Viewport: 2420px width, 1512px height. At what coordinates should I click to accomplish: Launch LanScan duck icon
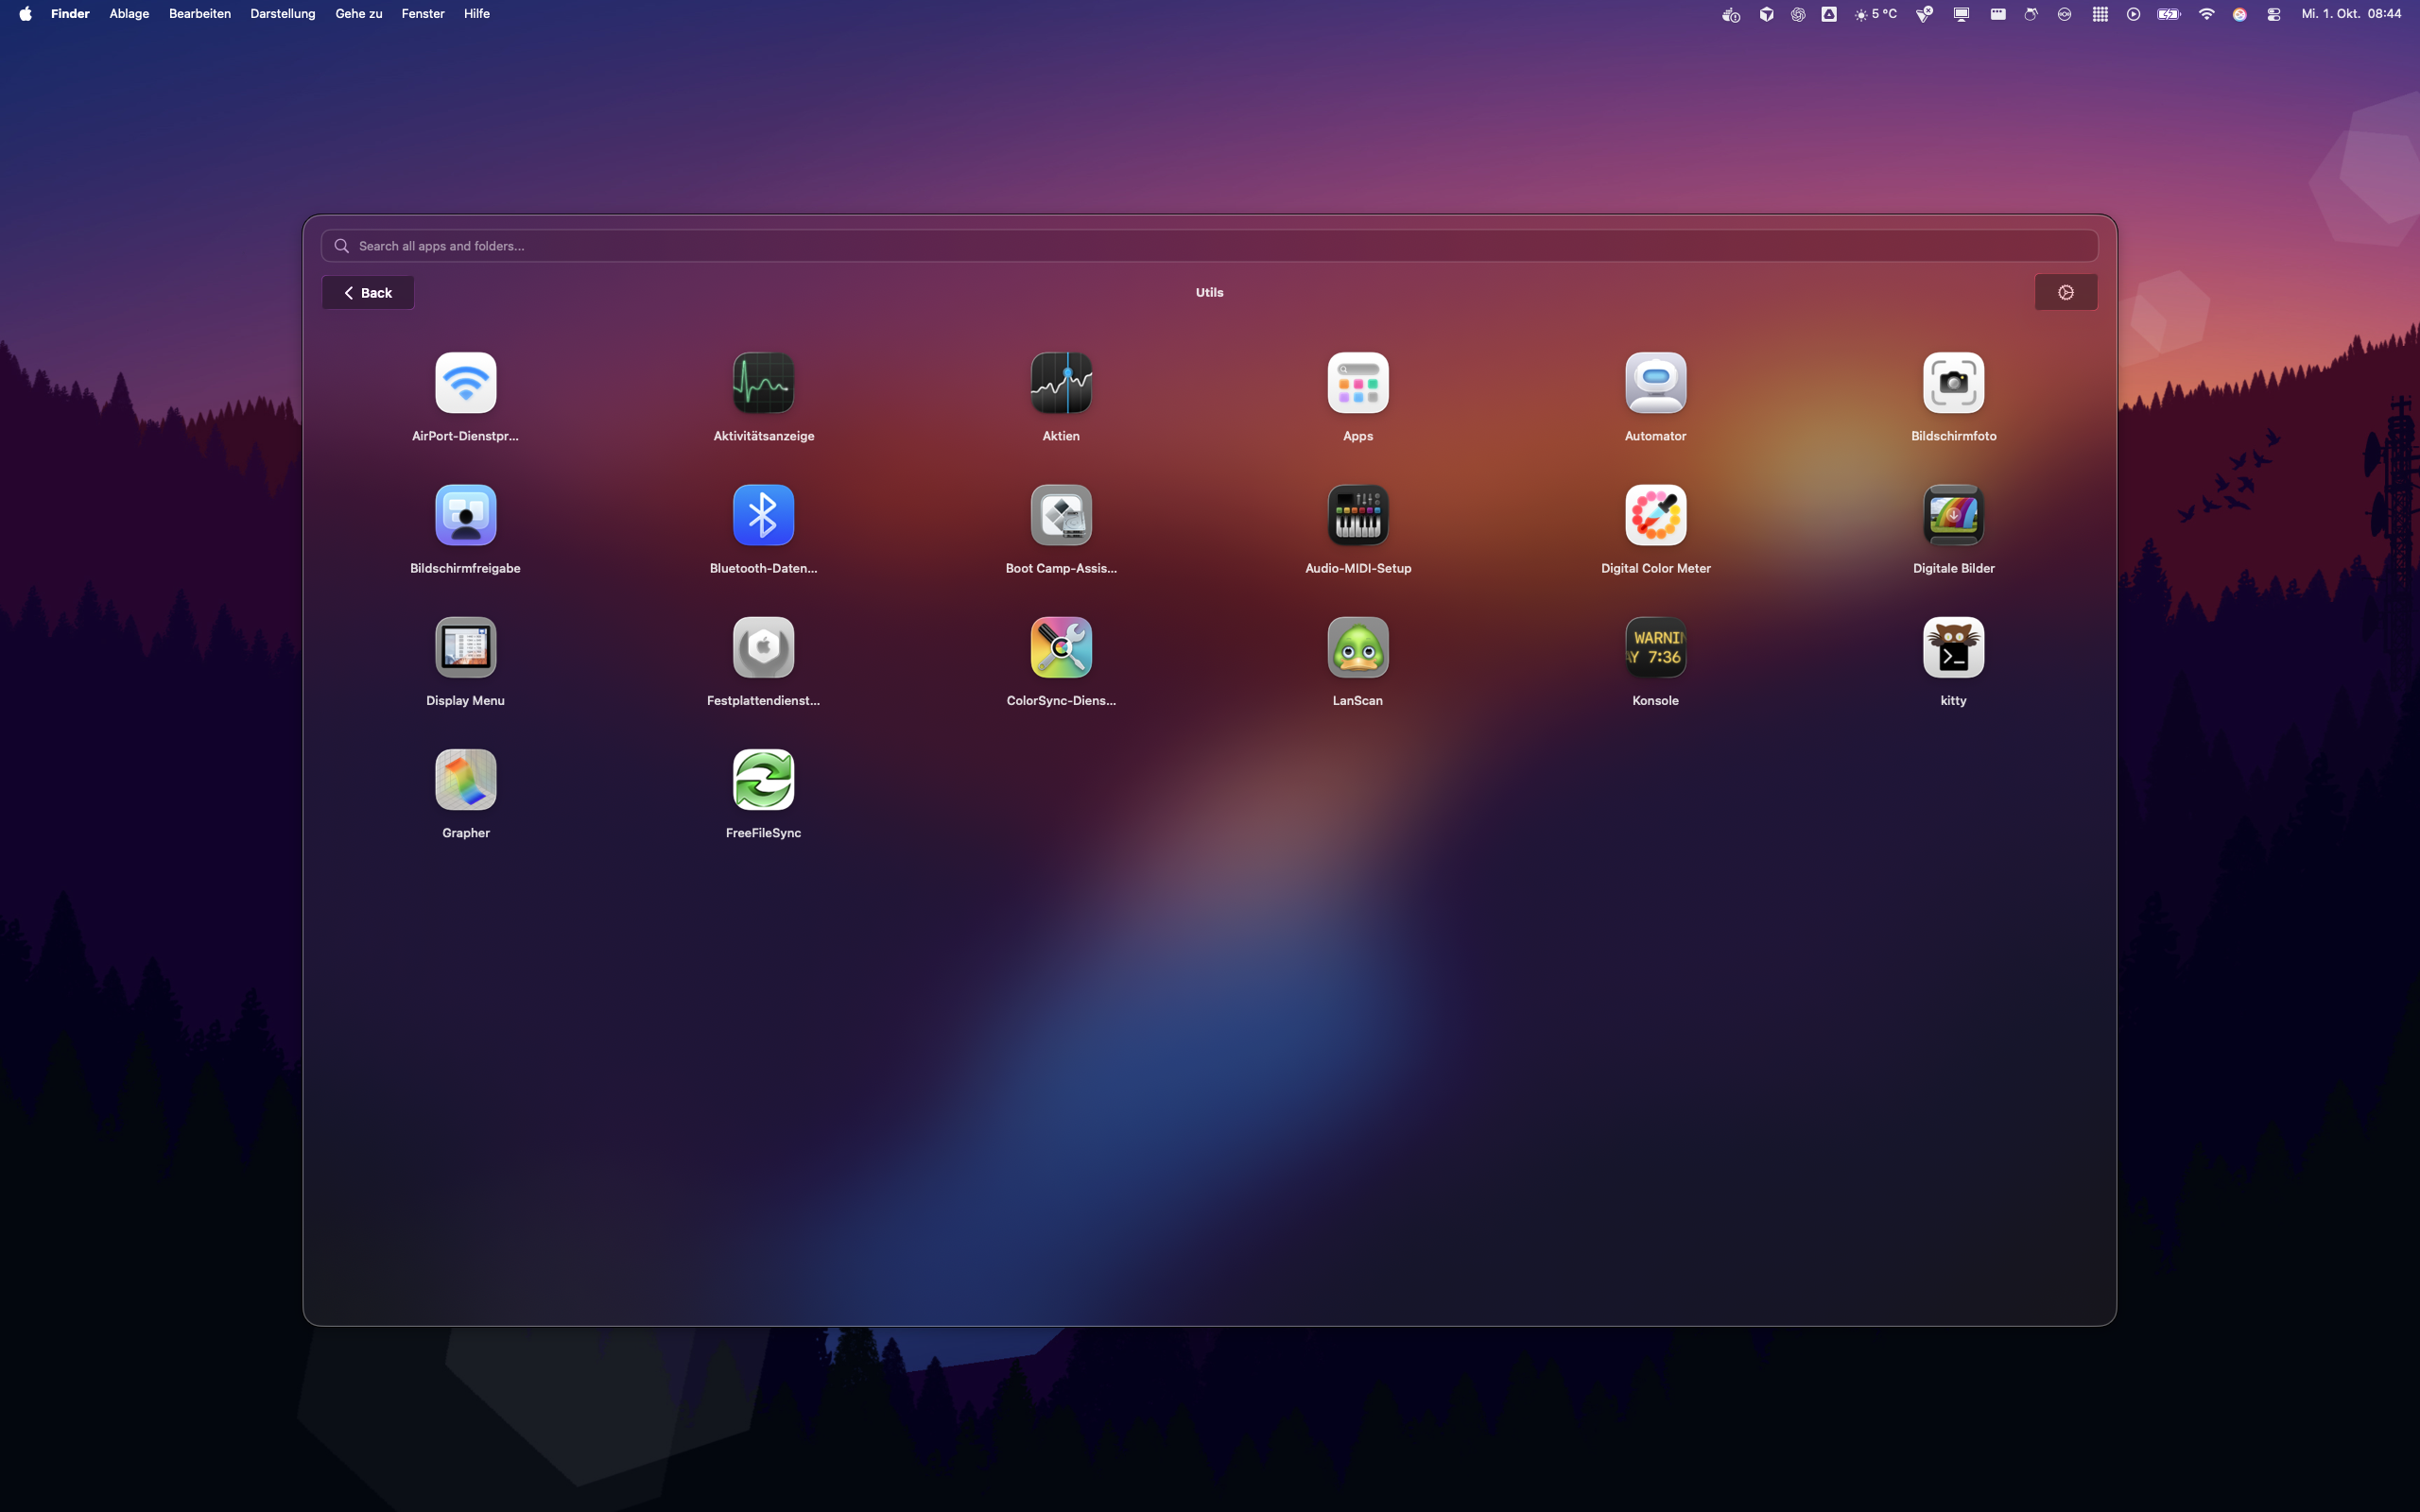(x=1357, y=647)
